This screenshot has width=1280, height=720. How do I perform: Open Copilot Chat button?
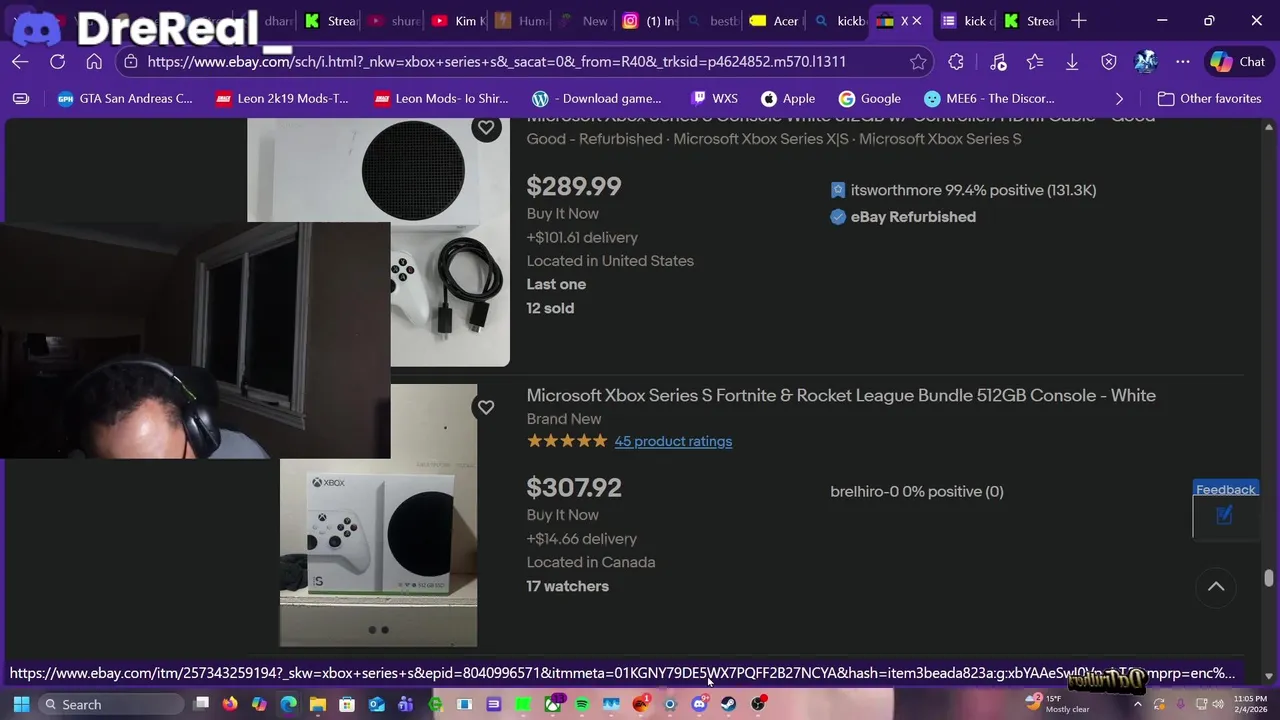(1238, 61)
